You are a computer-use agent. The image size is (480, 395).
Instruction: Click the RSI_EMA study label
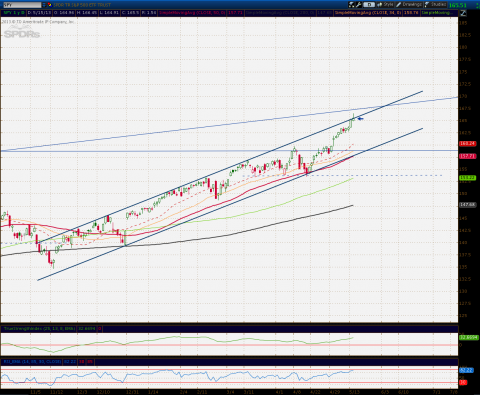pos(32,361)
